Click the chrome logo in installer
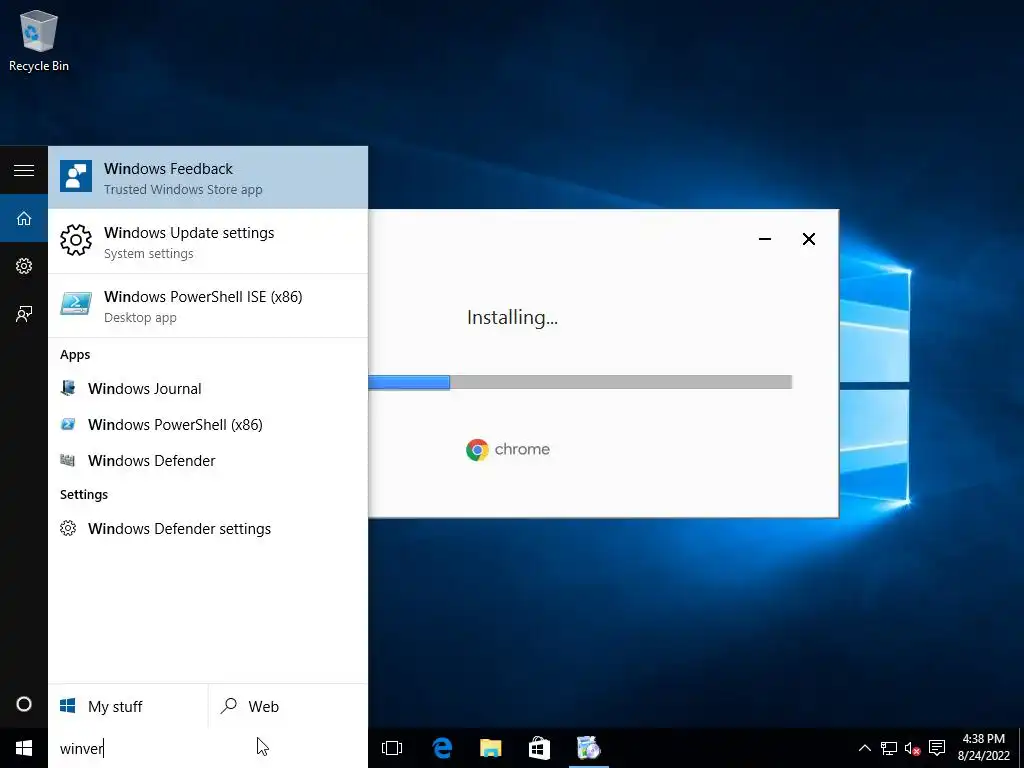Image resolution: width=1024 pixels, height=768 pixels. (x=508, y=449)
